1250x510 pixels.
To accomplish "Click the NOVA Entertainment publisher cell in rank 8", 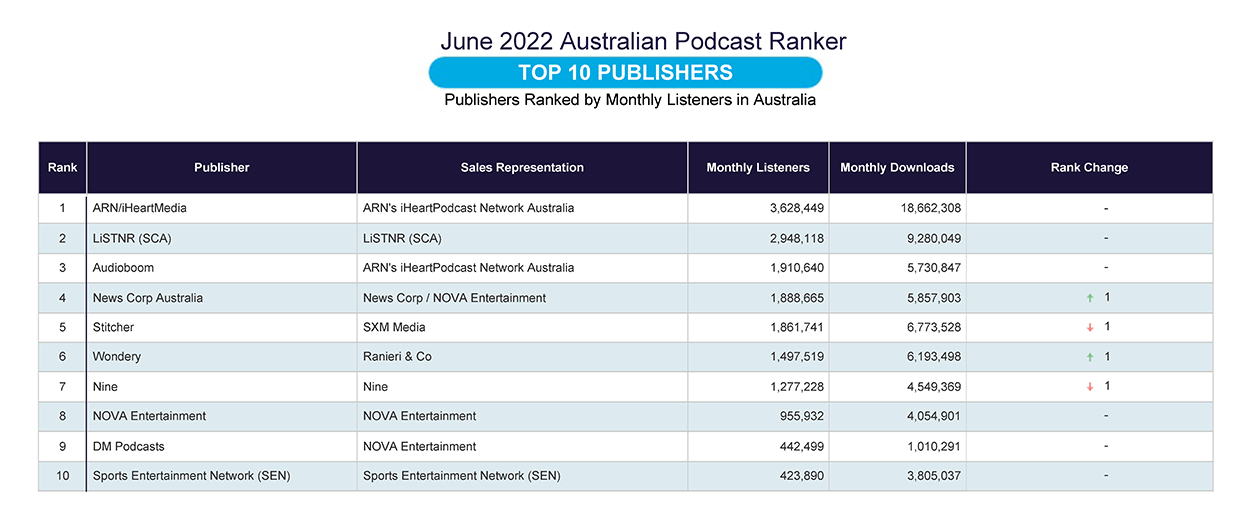I will (x=222, y=416).
